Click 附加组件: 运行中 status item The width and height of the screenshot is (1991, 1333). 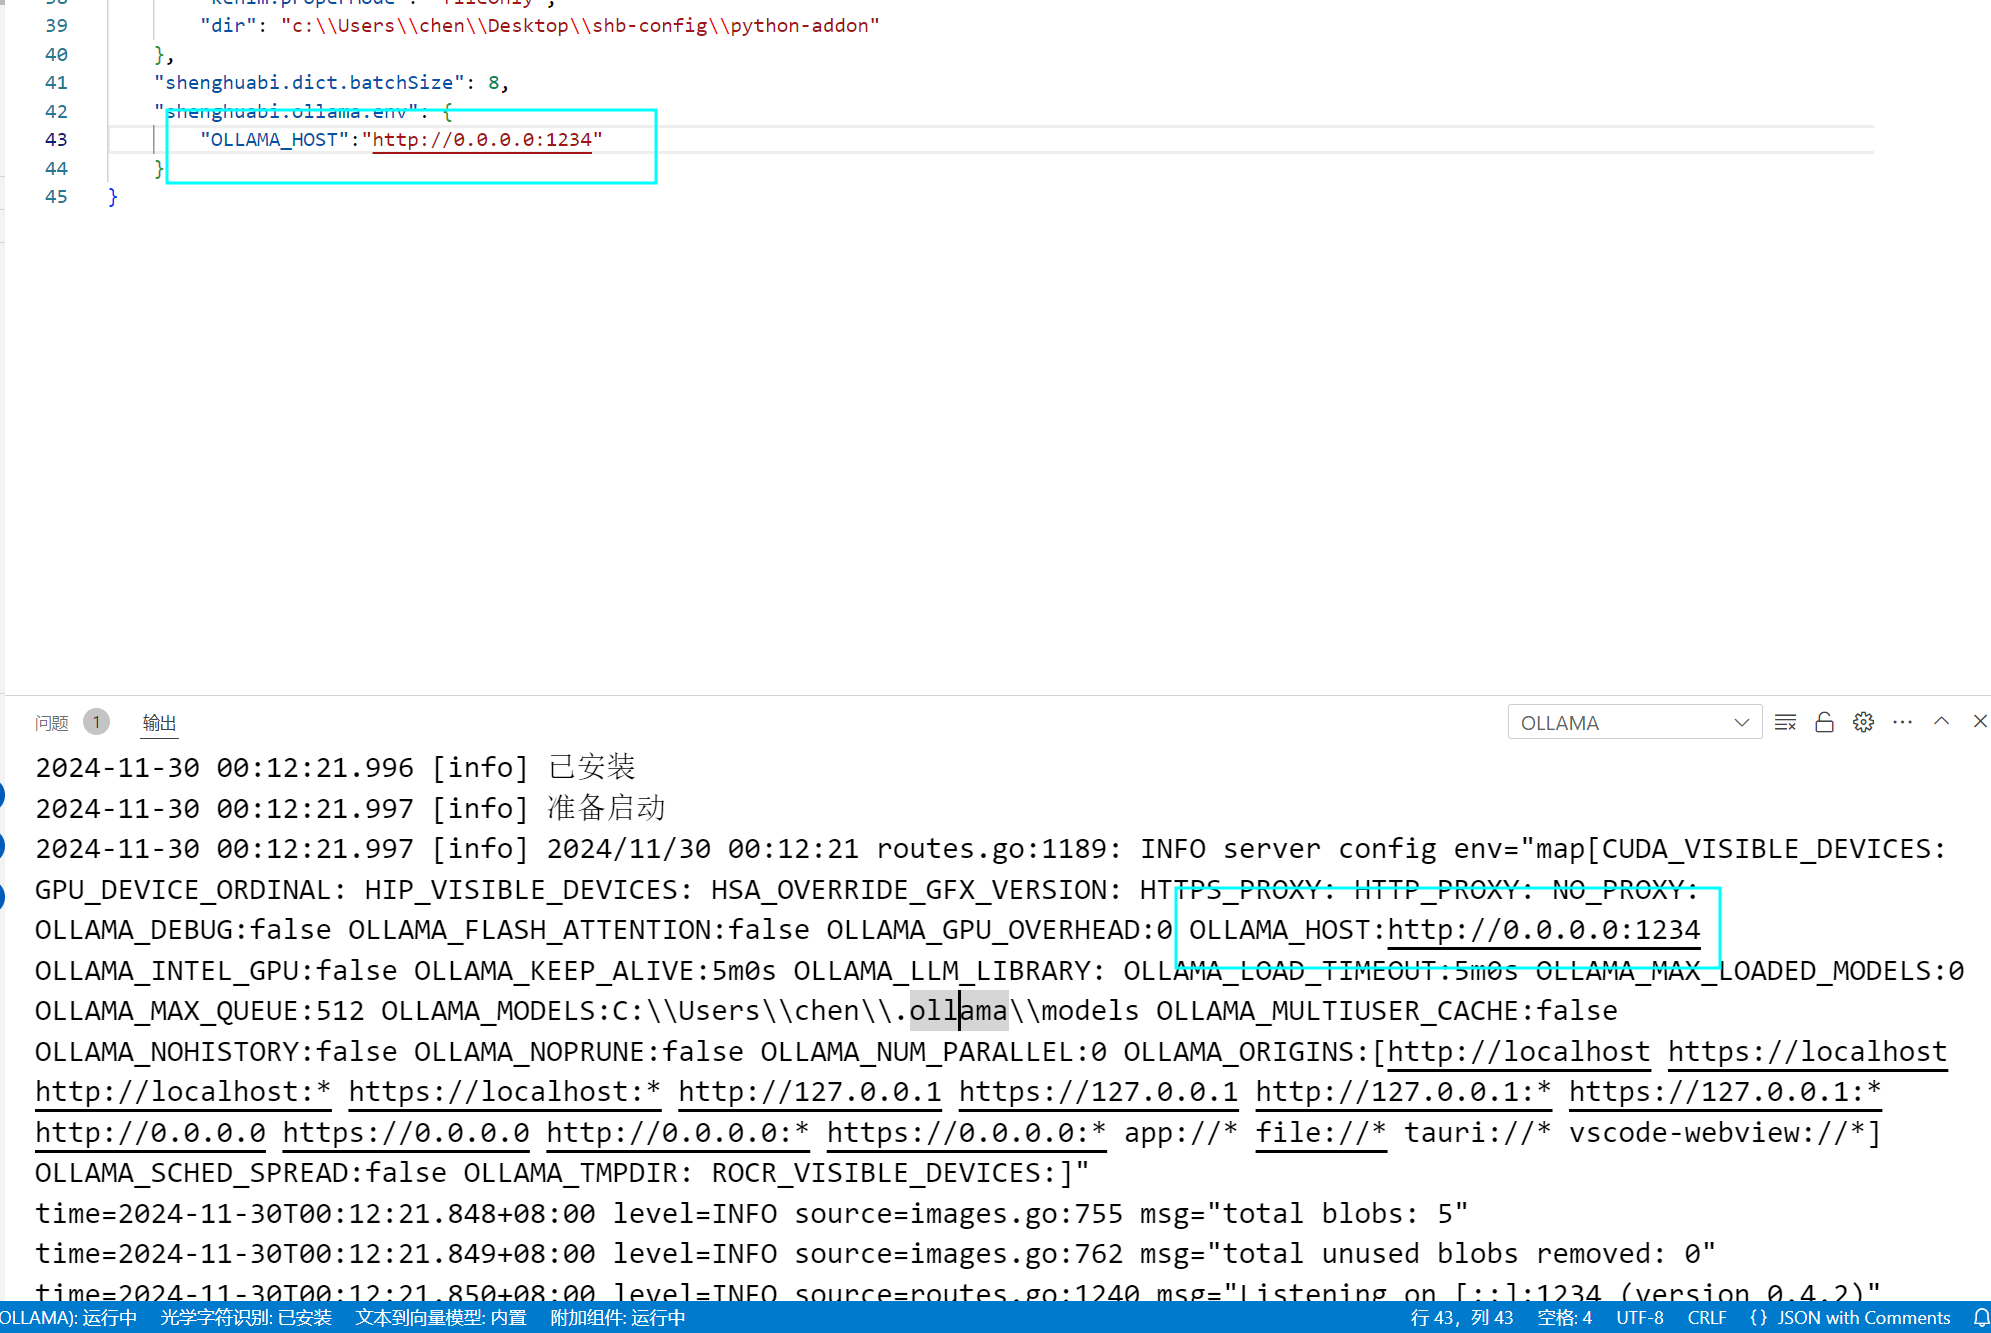click(x=618, y=1318)
